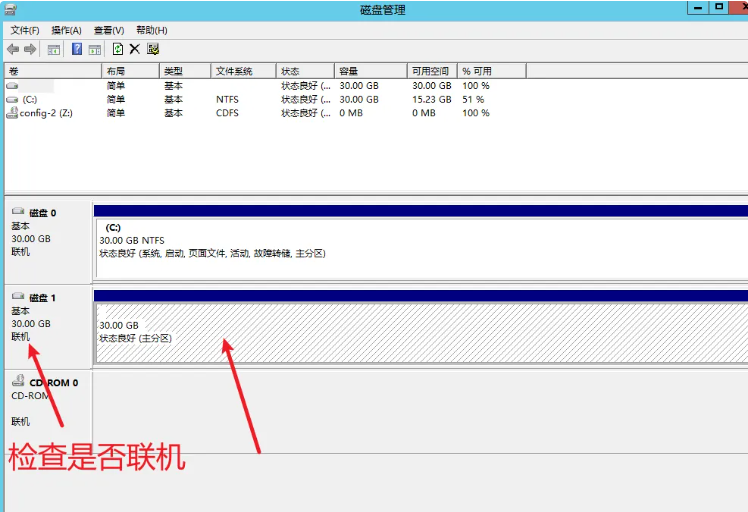Select the hatched 30.00 GB partition on 磁盘 1
Viewport: 748px width, 512px height.
[x=421, y=333]
